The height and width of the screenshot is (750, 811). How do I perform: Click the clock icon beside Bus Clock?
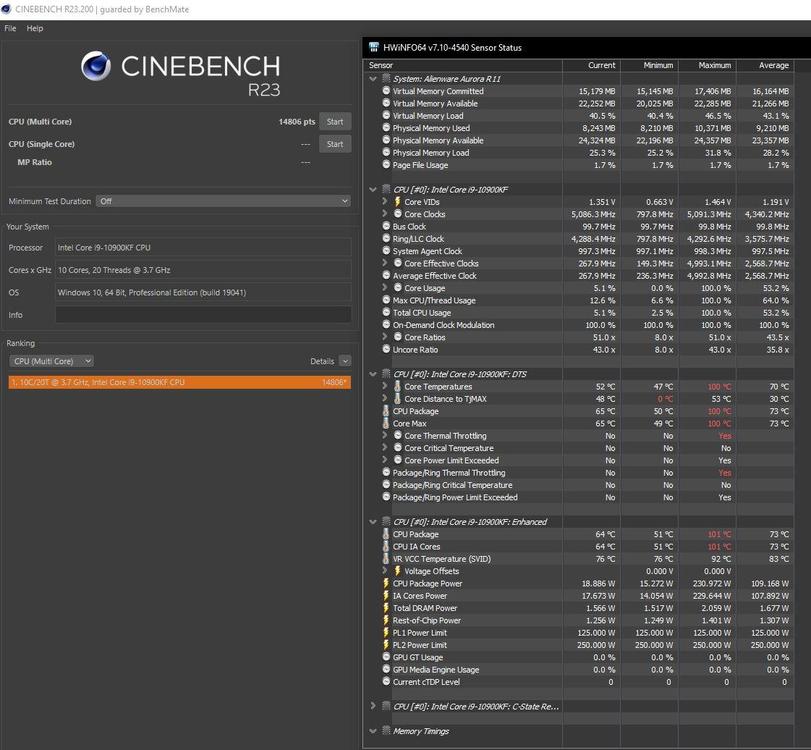pos(386,227)
